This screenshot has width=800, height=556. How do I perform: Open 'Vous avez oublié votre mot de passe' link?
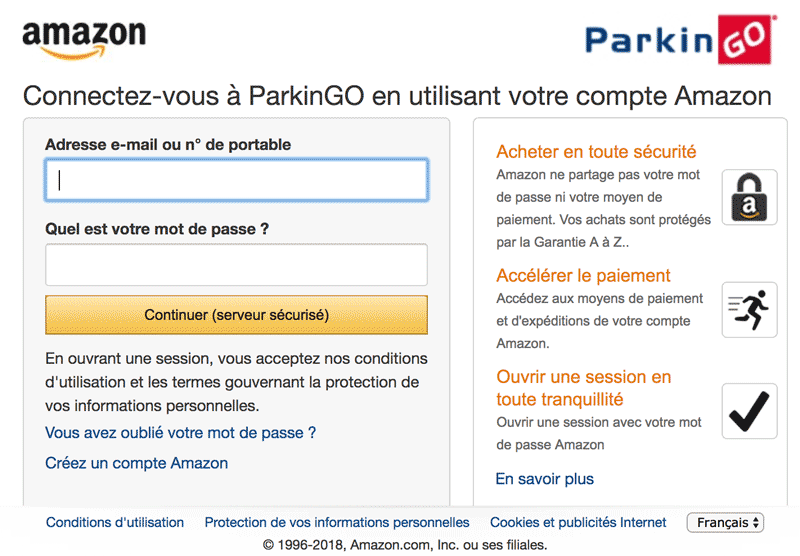pyautogui.click(x=180, y=433)
